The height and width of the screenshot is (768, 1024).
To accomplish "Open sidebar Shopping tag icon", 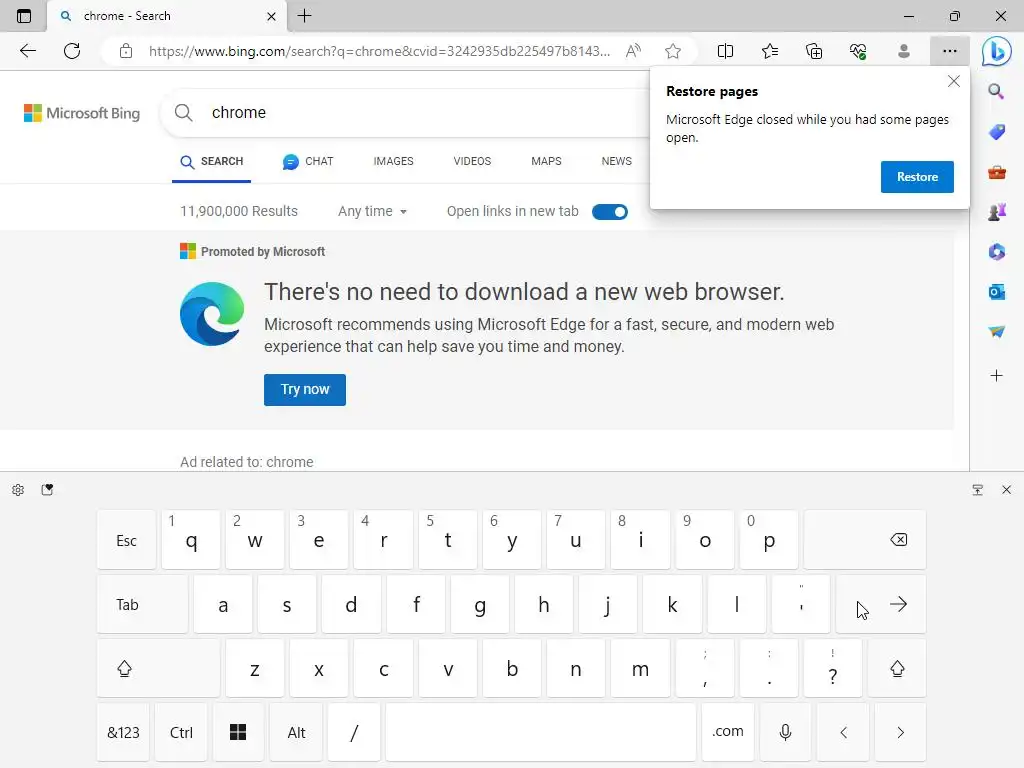I will pyautogui.click(x=996, y=132).
